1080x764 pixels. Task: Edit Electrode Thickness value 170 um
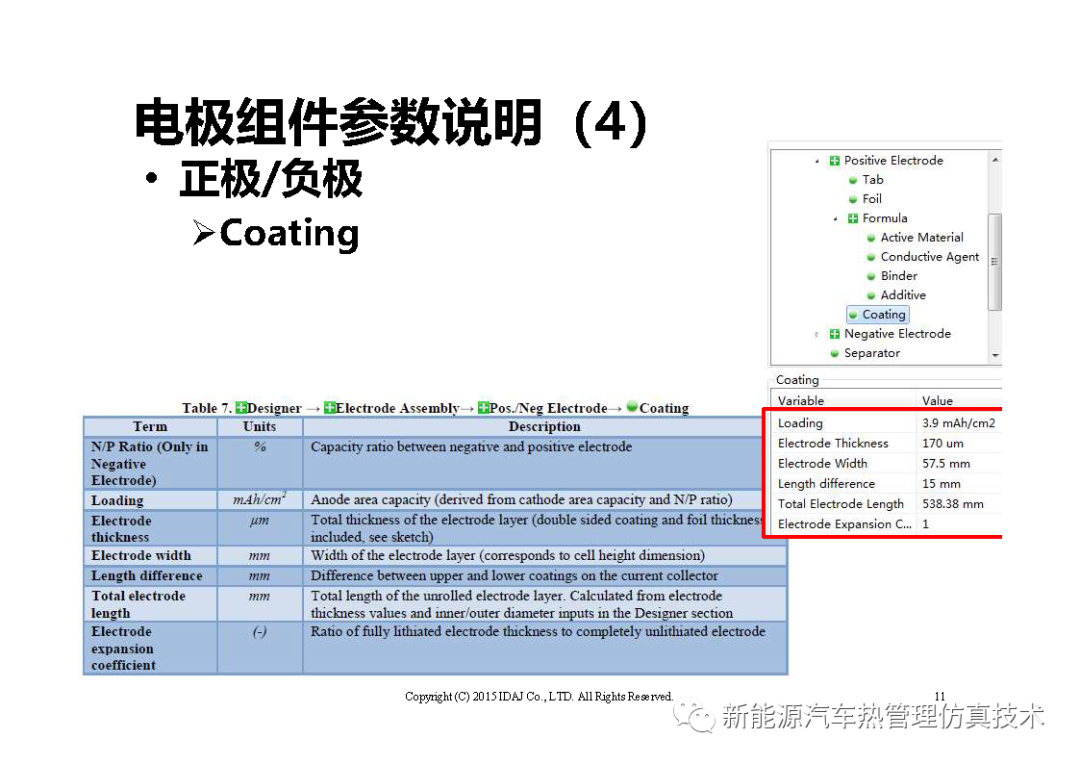click(942, 444)
